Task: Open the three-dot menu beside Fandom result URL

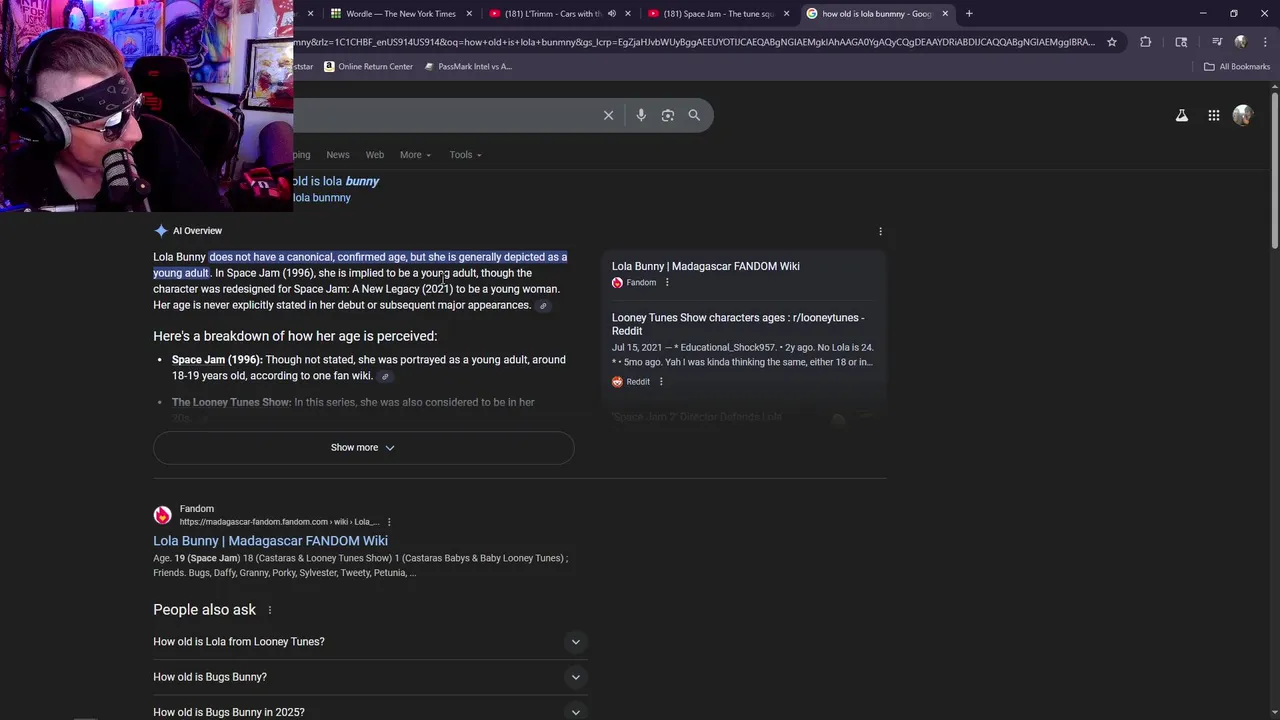Action: tap(389, 522)
